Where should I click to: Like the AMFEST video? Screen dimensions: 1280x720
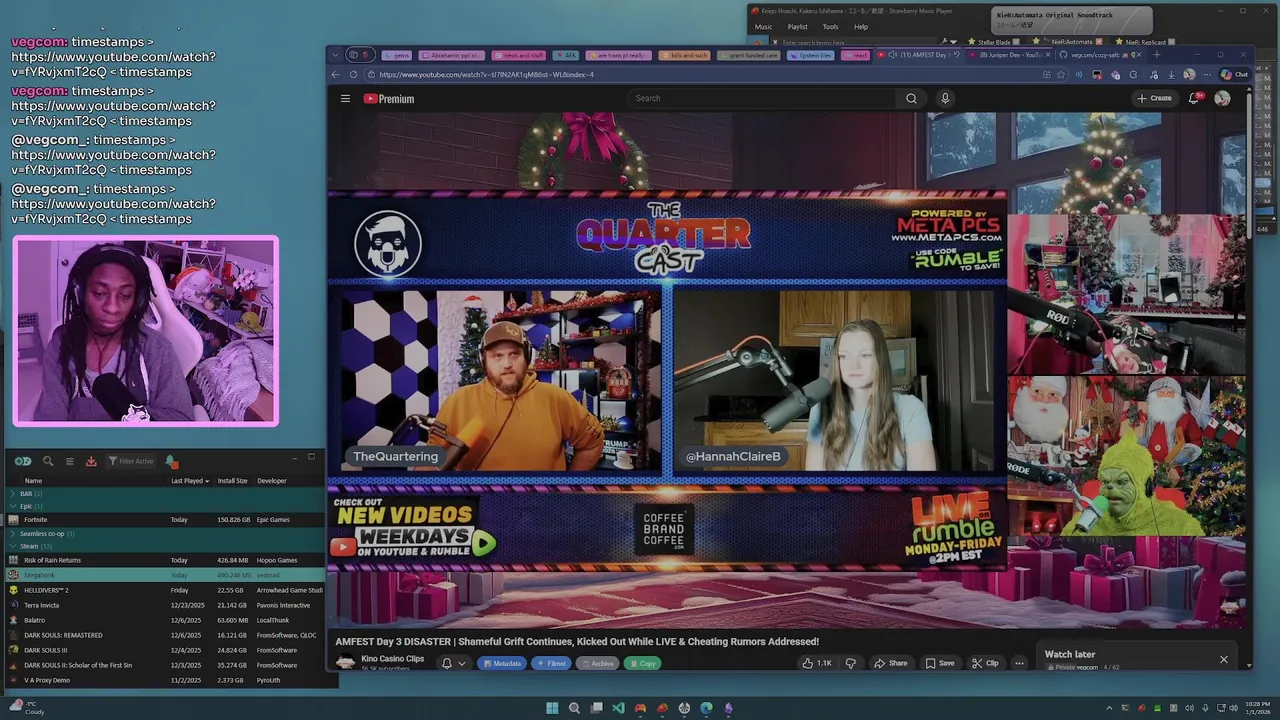tap(817, 663)
